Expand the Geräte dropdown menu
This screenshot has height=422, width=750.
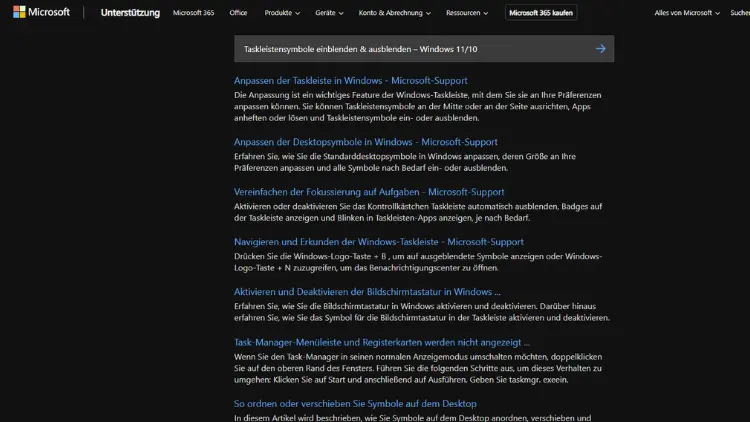click(329, 13)
